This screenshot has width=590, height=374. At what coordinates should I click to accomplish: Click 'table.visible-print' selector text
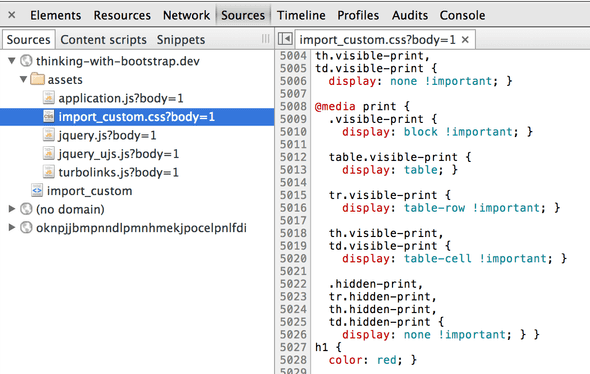coord(393,157)
